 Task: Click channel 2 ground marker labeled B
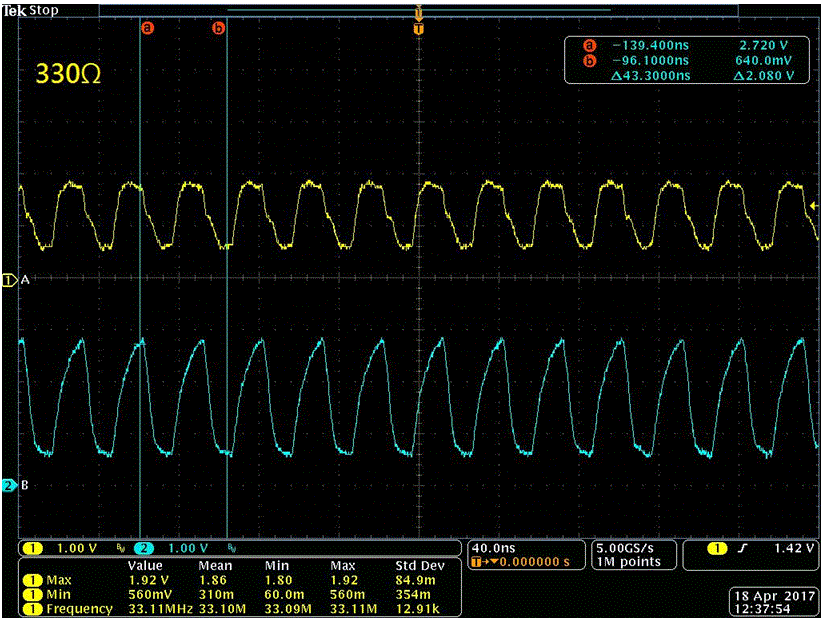(x=10, y=485)
